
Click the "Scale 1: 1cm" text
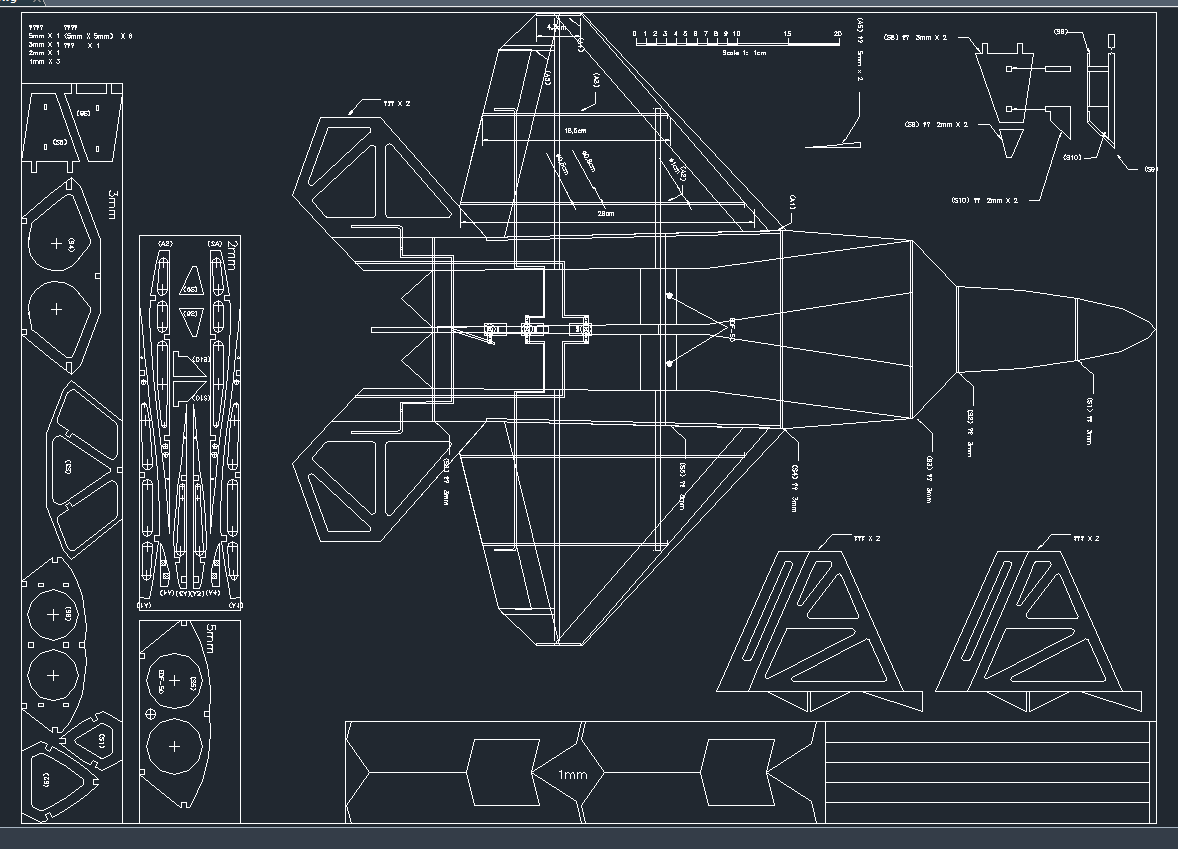(743, 53)
